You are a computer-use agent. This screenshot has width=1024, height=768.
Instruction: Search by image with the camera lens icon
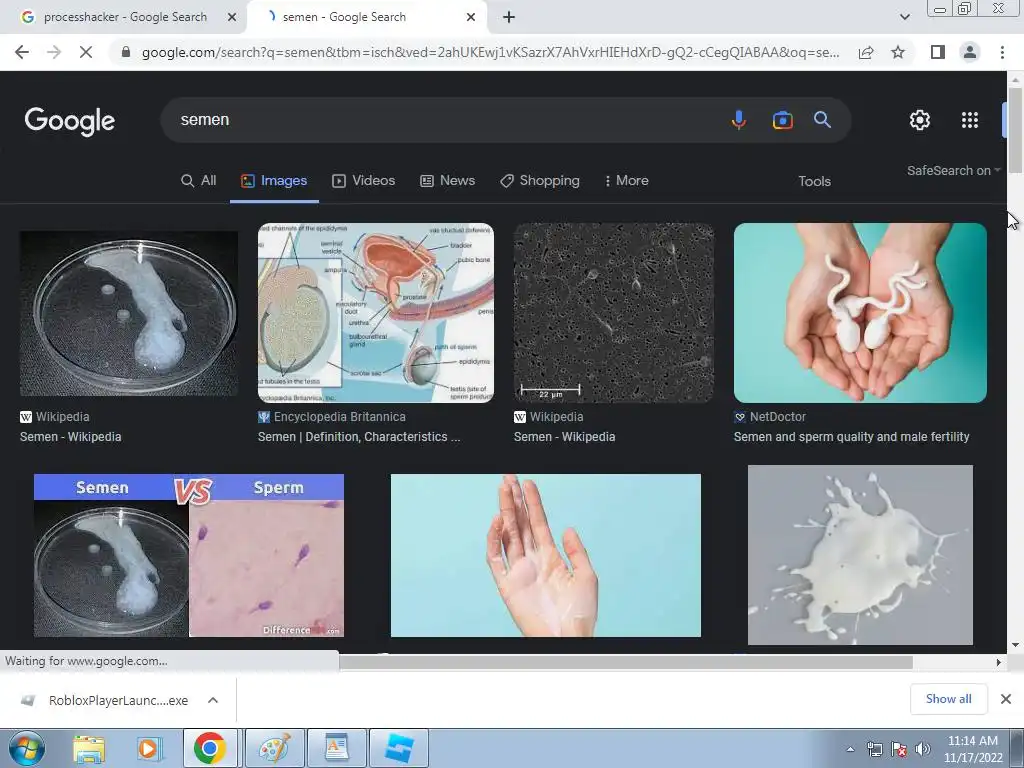[x=782, y=120]
